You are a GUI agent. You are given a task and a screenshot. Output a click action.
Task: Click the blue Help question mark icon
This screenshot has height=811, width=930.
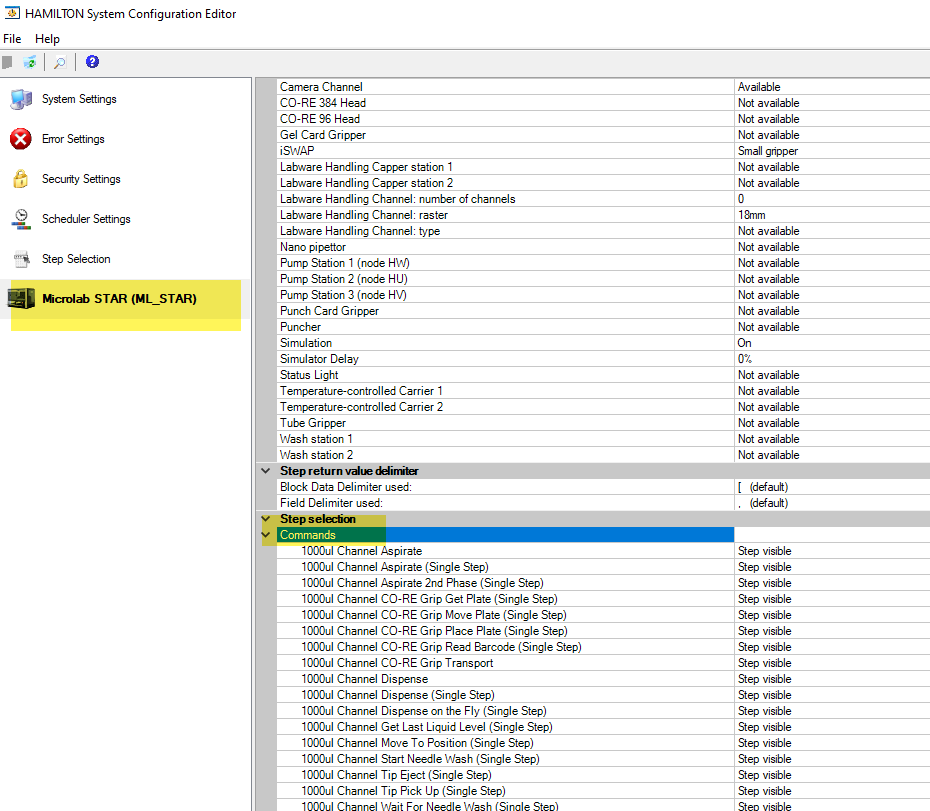click(92, 62)
